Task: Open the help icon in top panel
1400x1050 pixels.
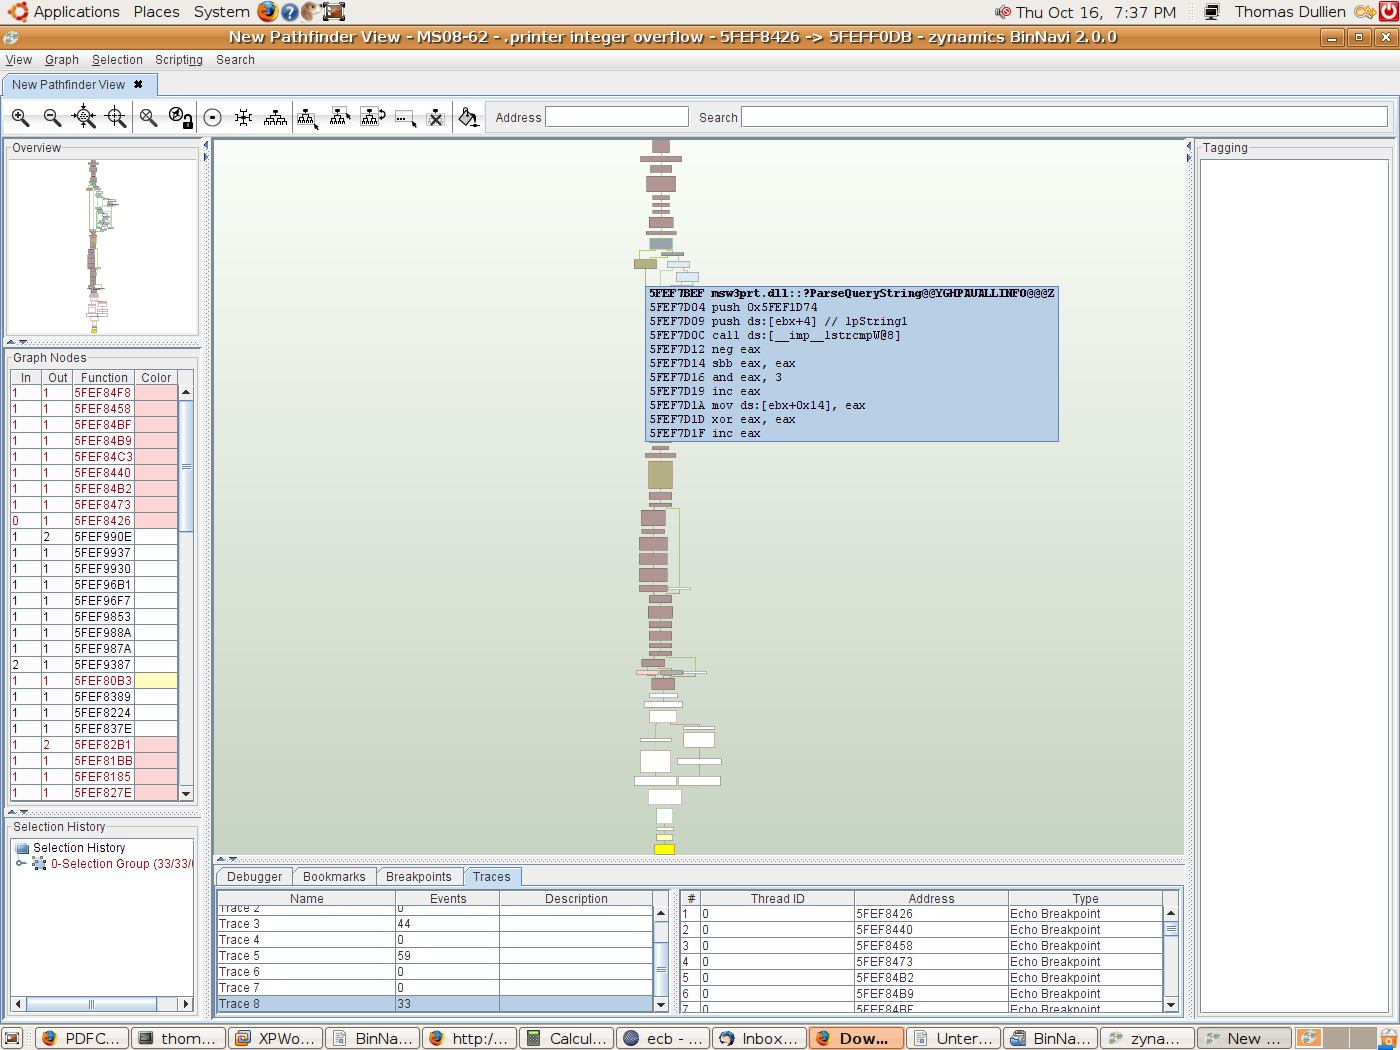Action: (x=289, y=12)
